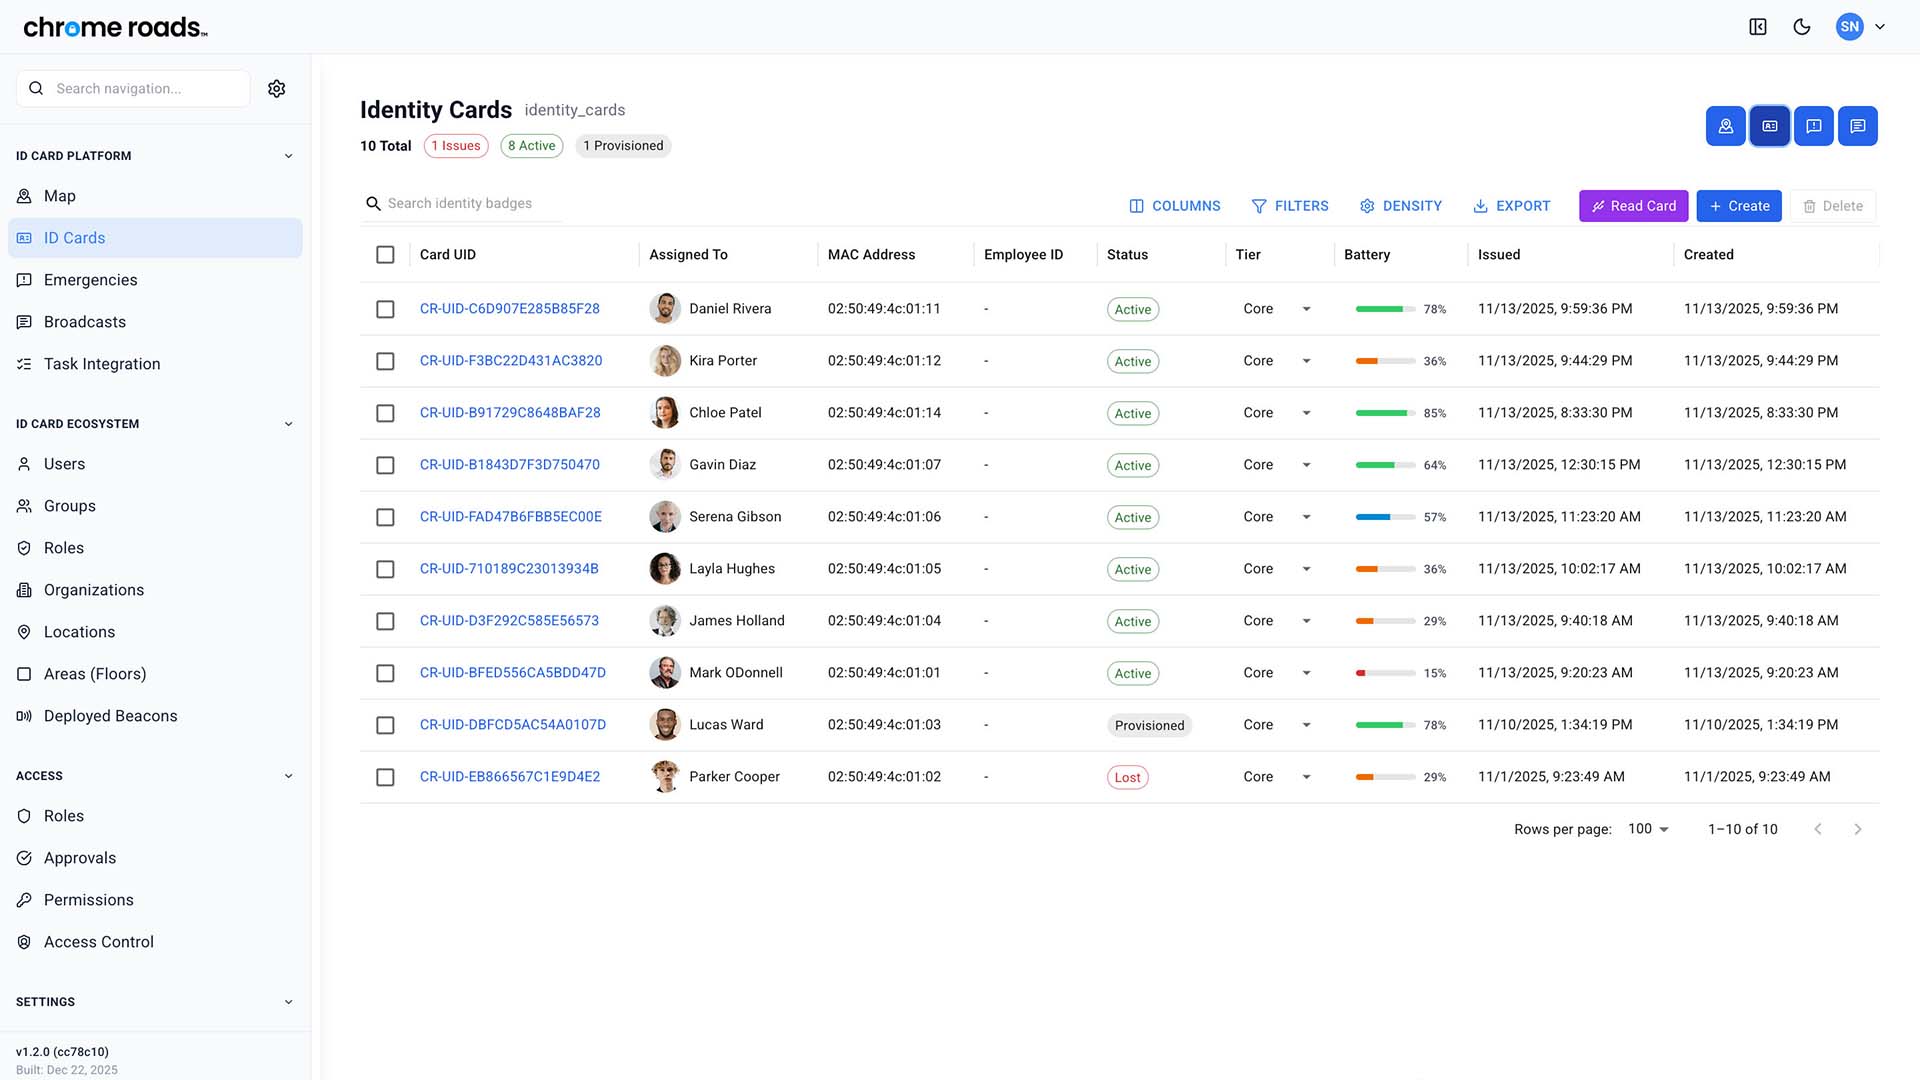Screen dimensions: 1920x1080
Task: Toggle dark mode moon icon
Action: [1801, 27]
